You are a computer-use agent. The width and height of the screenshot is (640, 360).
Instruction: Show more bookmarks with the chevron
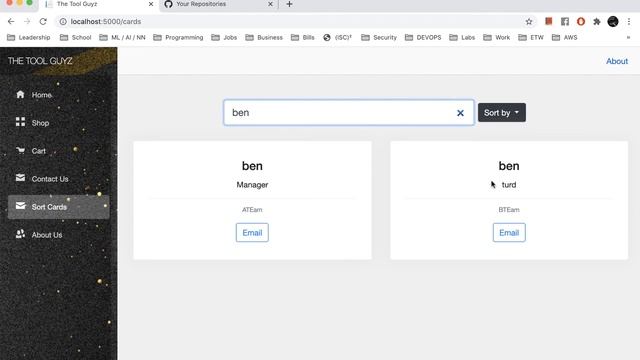click(628, 38)
